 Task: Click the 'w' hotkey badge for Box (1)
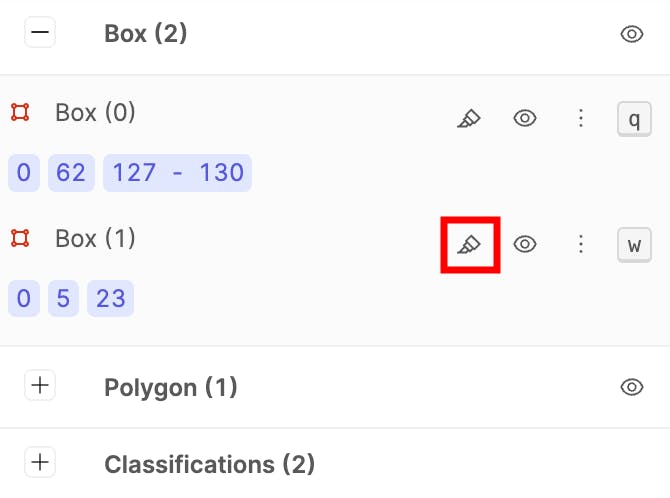pos(634,245)
